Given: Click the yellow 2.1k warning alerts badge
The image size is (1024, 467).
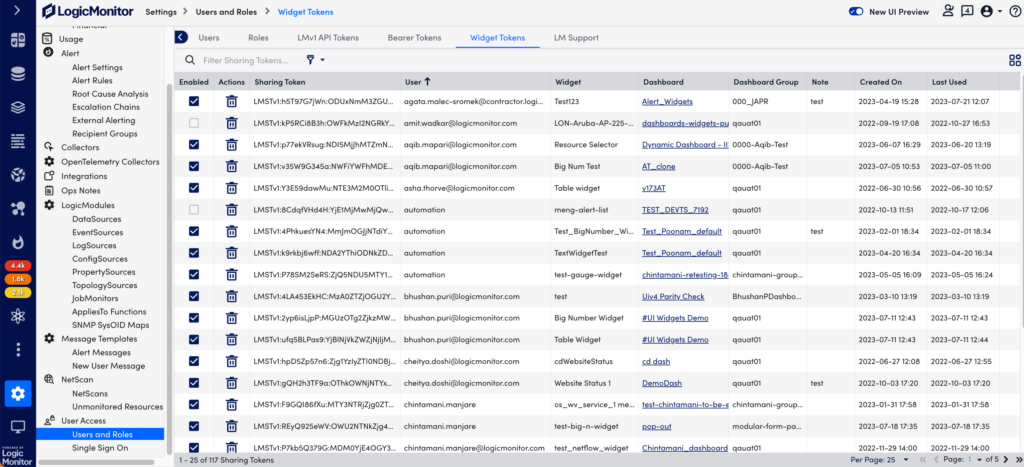Looking at the screenshot, I should [18, 293].
